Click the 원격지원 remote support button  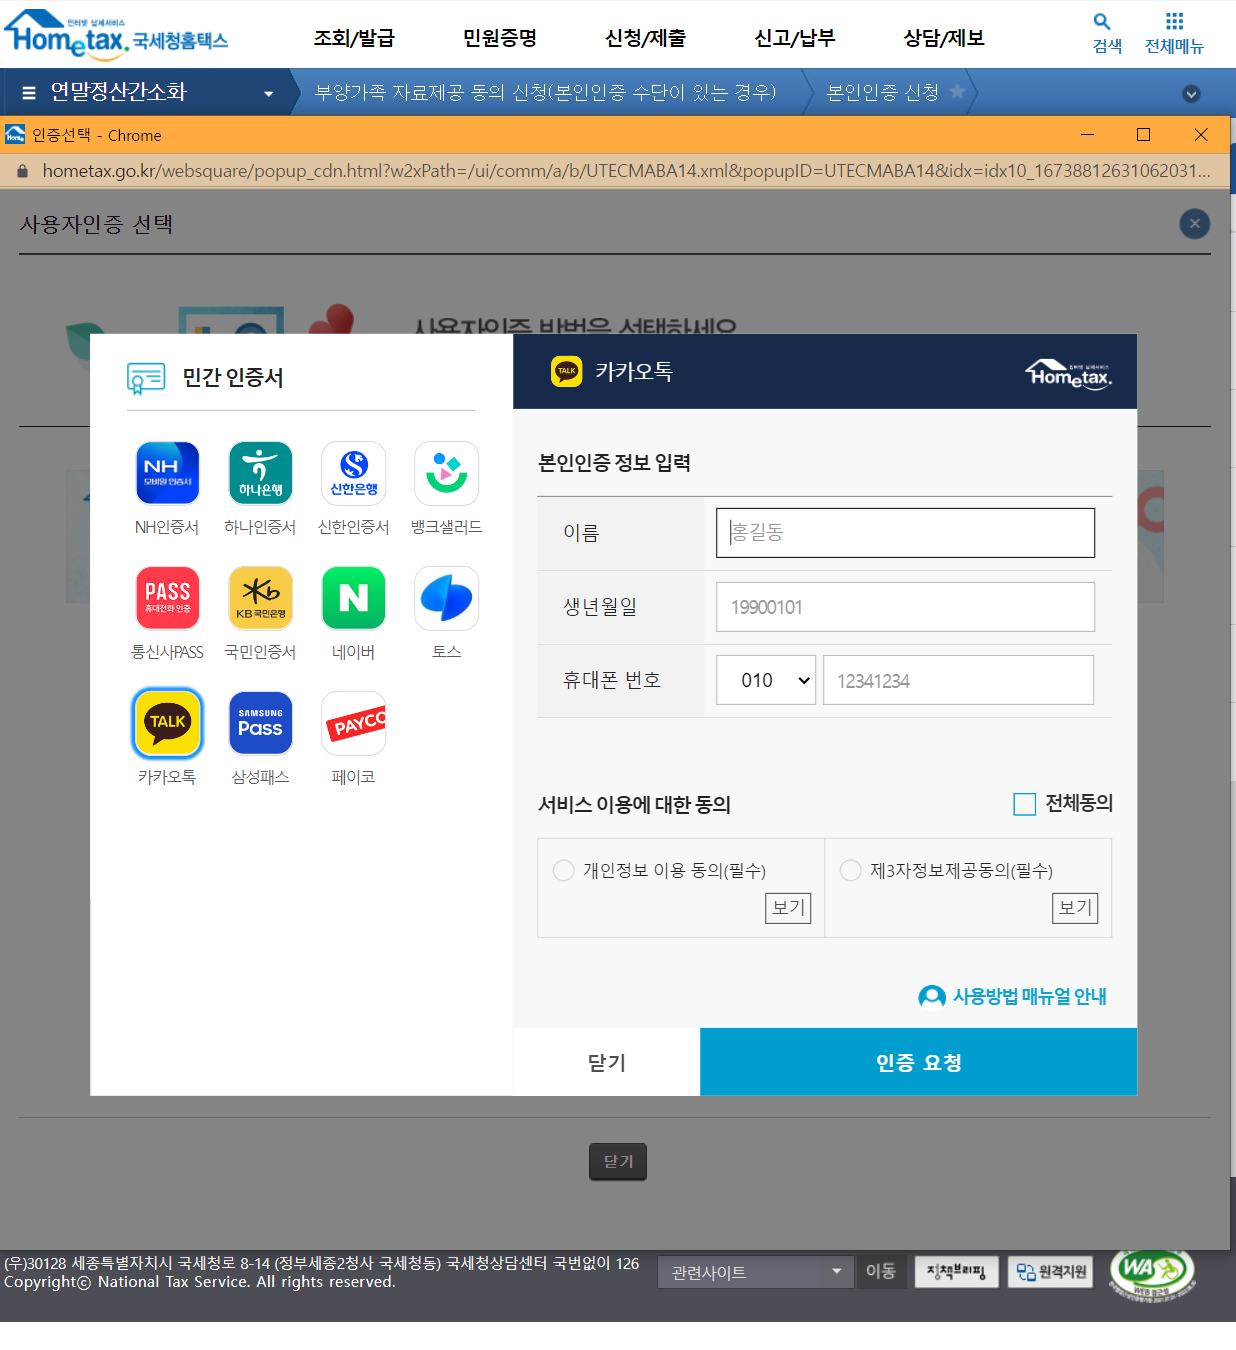[1050, 1272]
